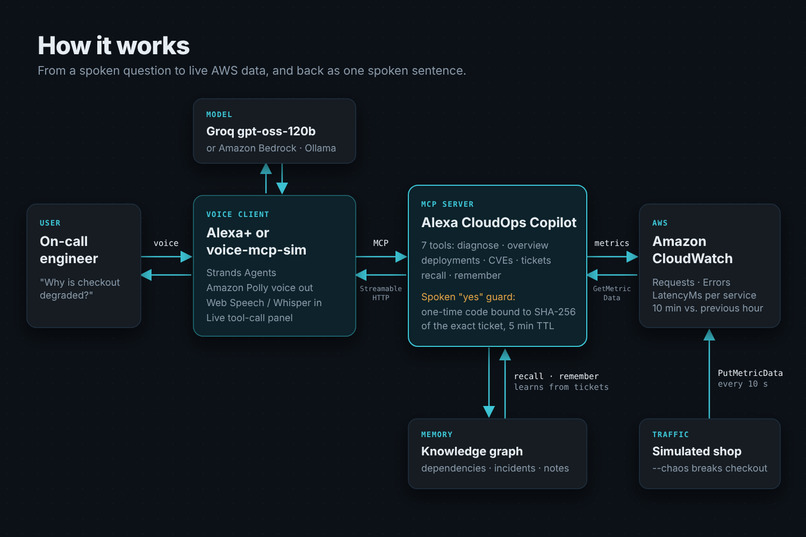Screen dimensions: 806x537
Task: Select the "Knowledge graph" title
Action: 472,451
